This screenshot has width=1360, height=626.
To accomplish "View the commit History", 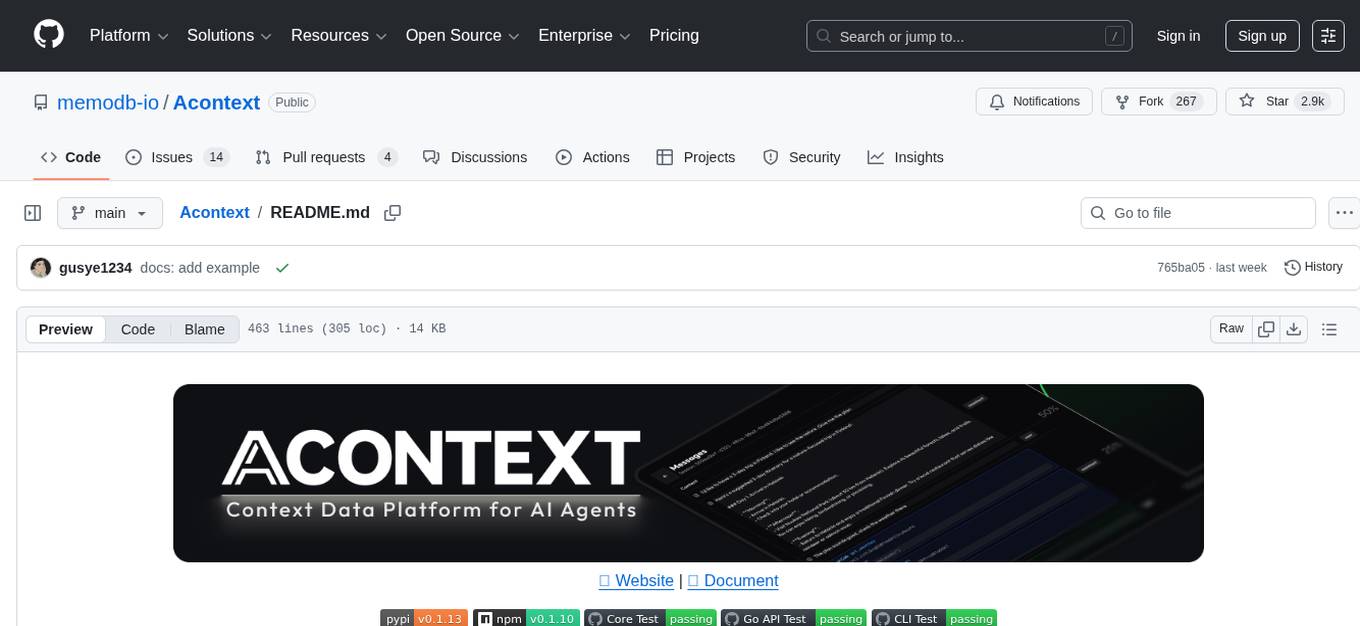I will coord(1313,267).
